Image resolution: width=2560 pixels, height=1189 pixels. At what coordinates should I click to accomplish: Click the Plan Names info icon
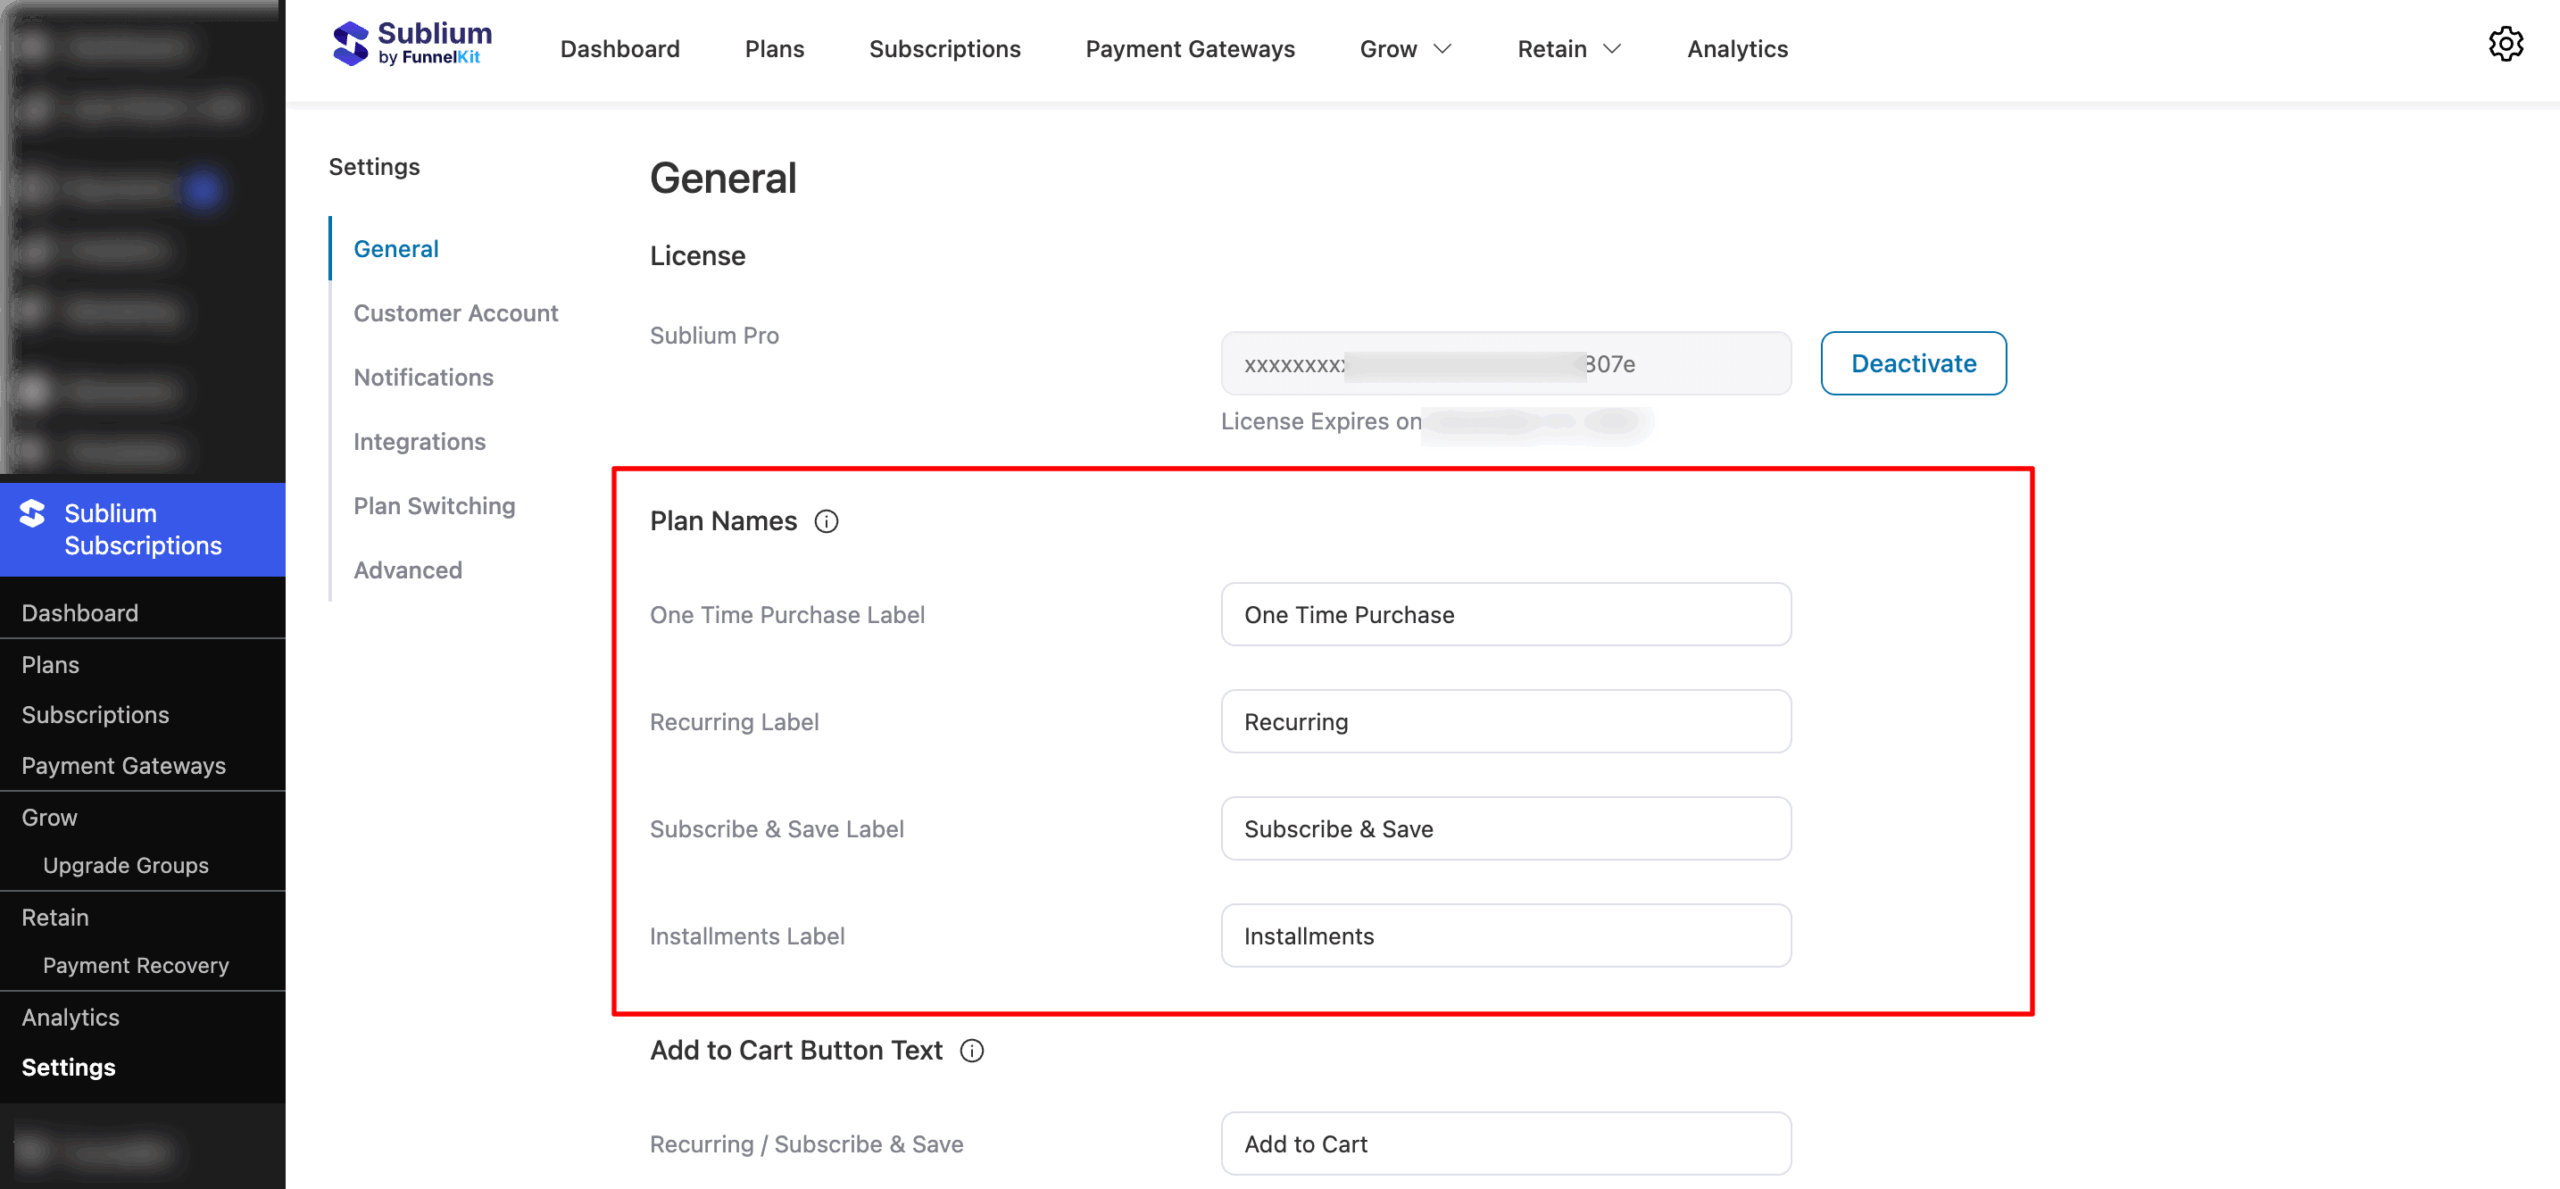pos(826,521)
